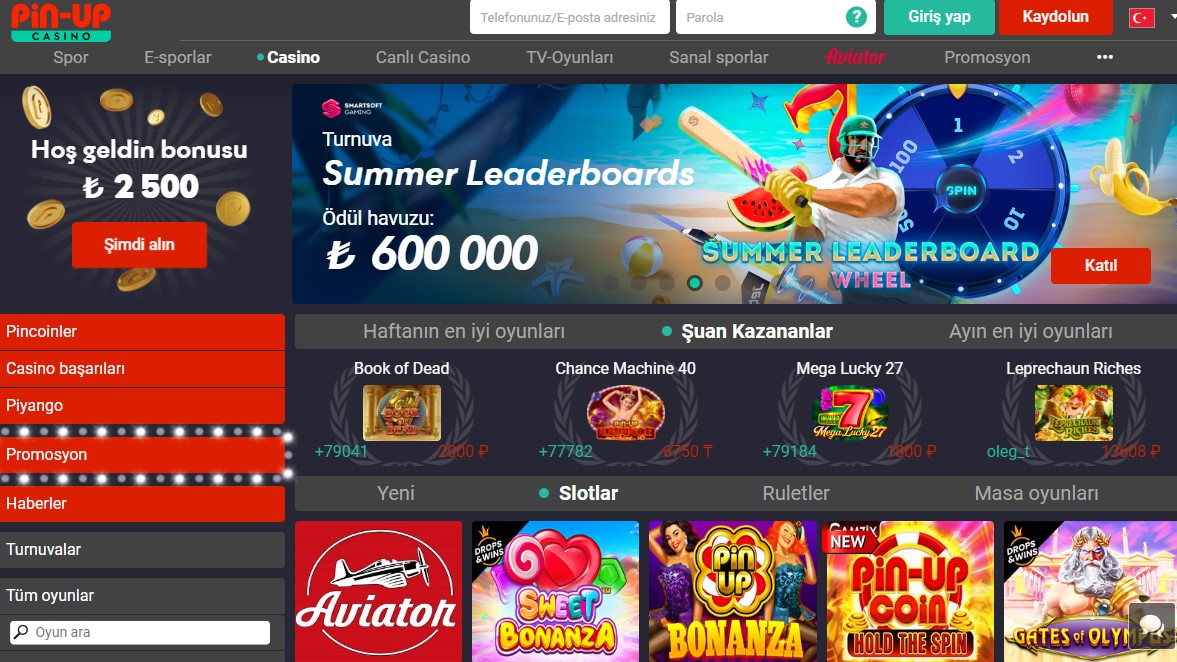The image size is (1177, 662).
Task: Open the Leprechaun Riches game icon
Action: tap(1073, 412)
